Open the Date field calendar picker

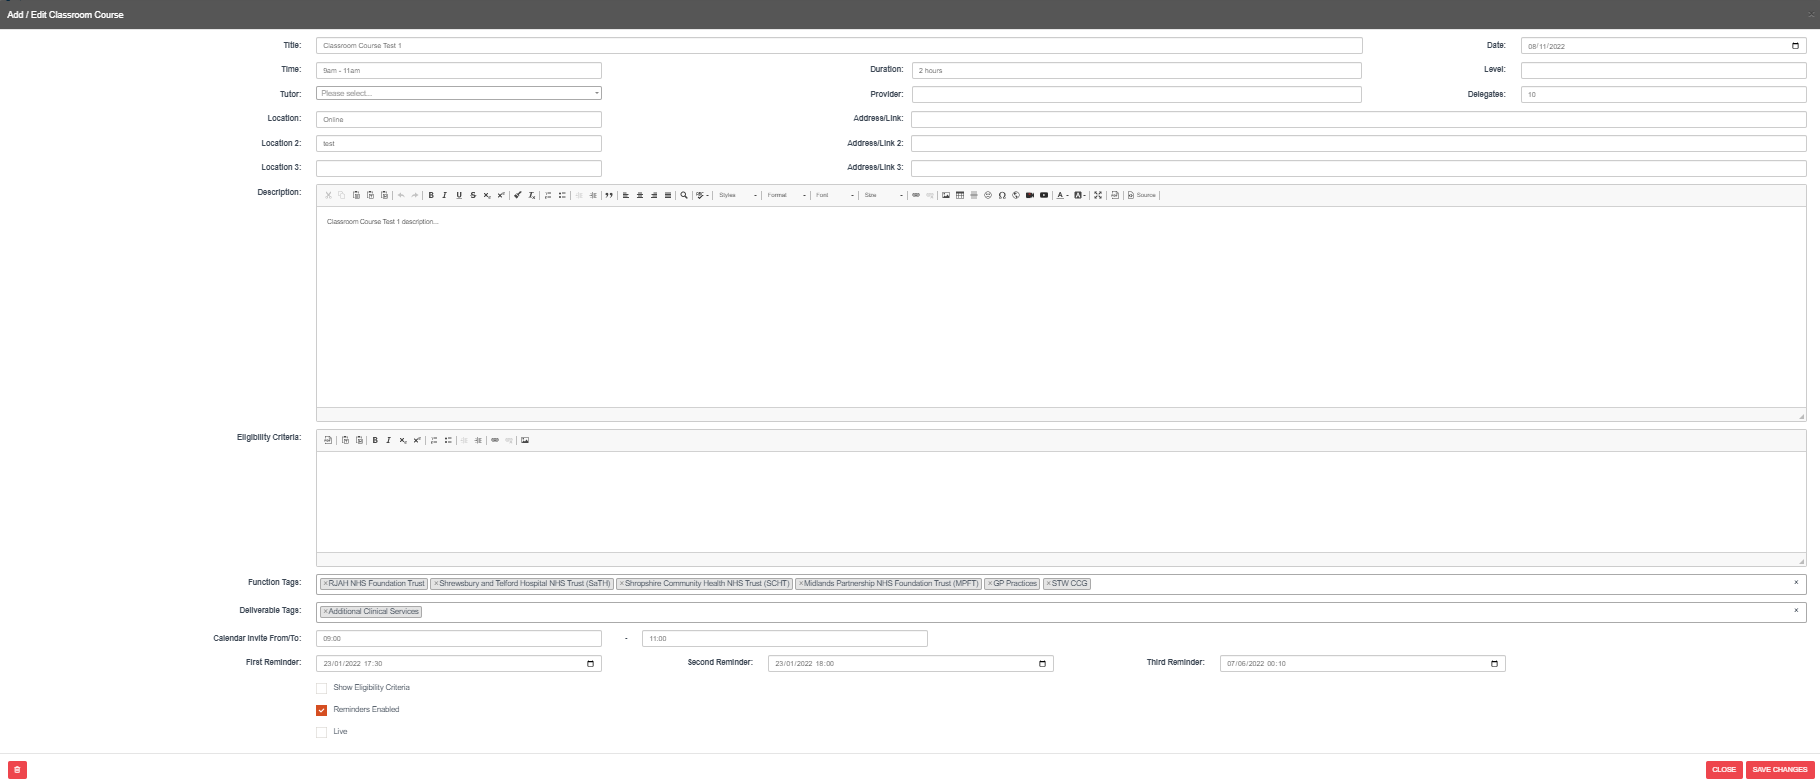click(1796, 46)
